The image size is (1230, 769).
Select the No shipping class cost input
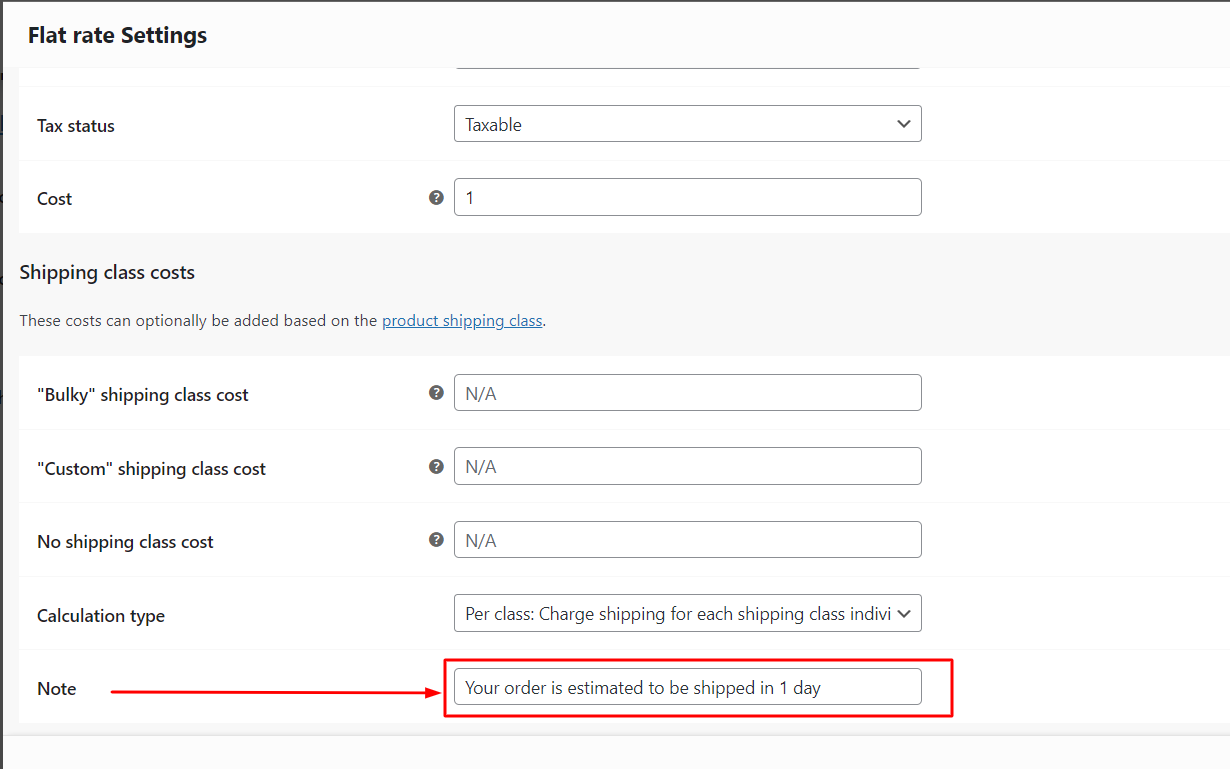(x=687, y=539)
